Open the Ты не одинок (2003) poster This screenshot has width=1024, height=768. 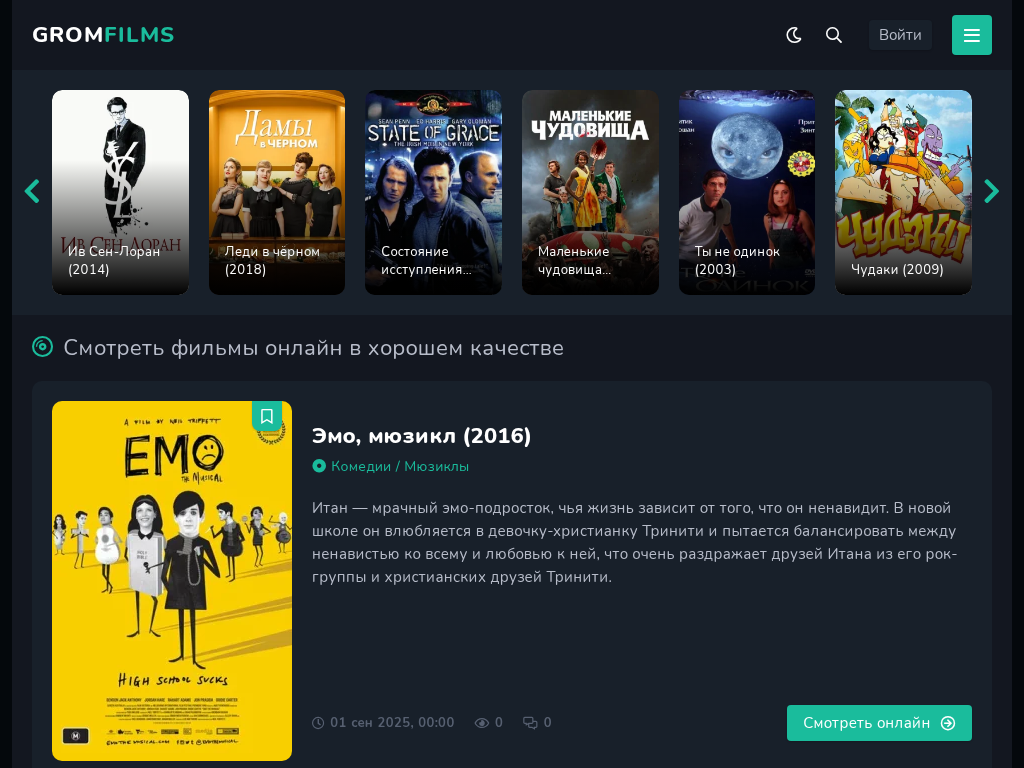click(746, 192)
